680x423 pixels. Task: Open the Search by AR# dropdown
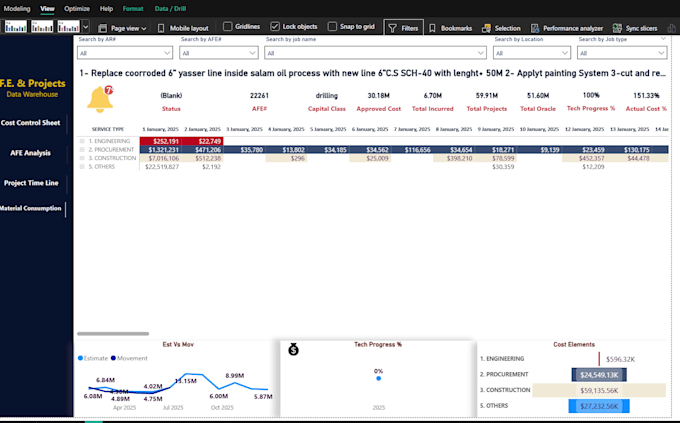click(x=125, y=53)
